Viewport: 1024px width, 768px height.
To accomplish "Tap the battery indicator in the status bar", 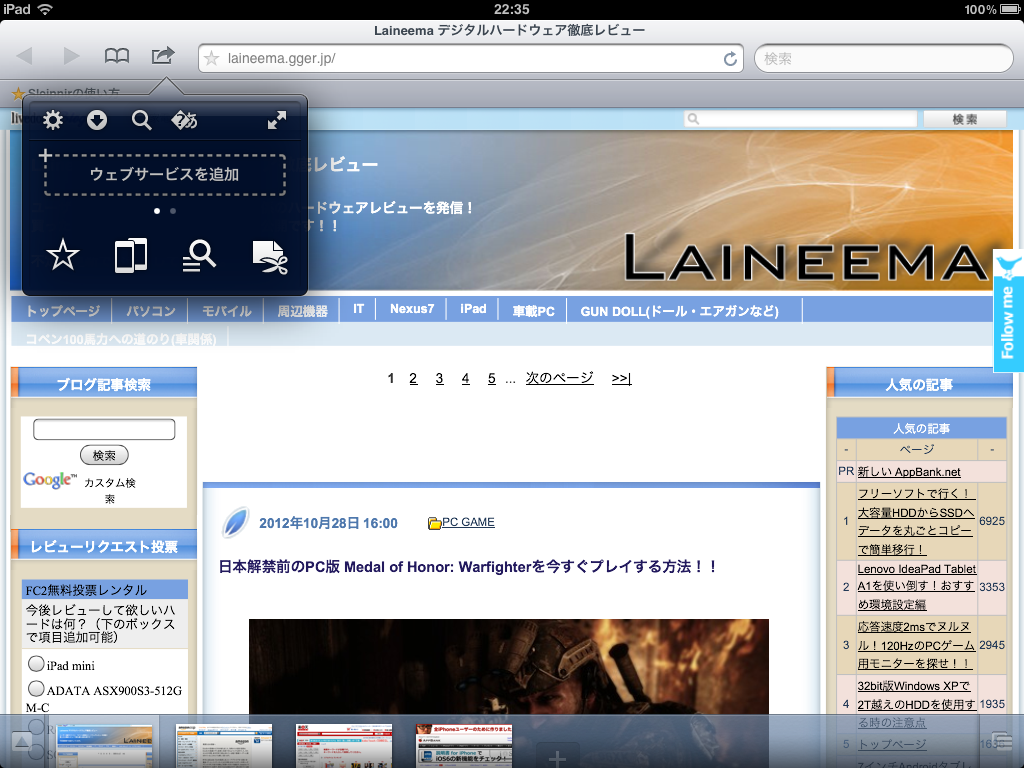I will (x=1010, y=9).
